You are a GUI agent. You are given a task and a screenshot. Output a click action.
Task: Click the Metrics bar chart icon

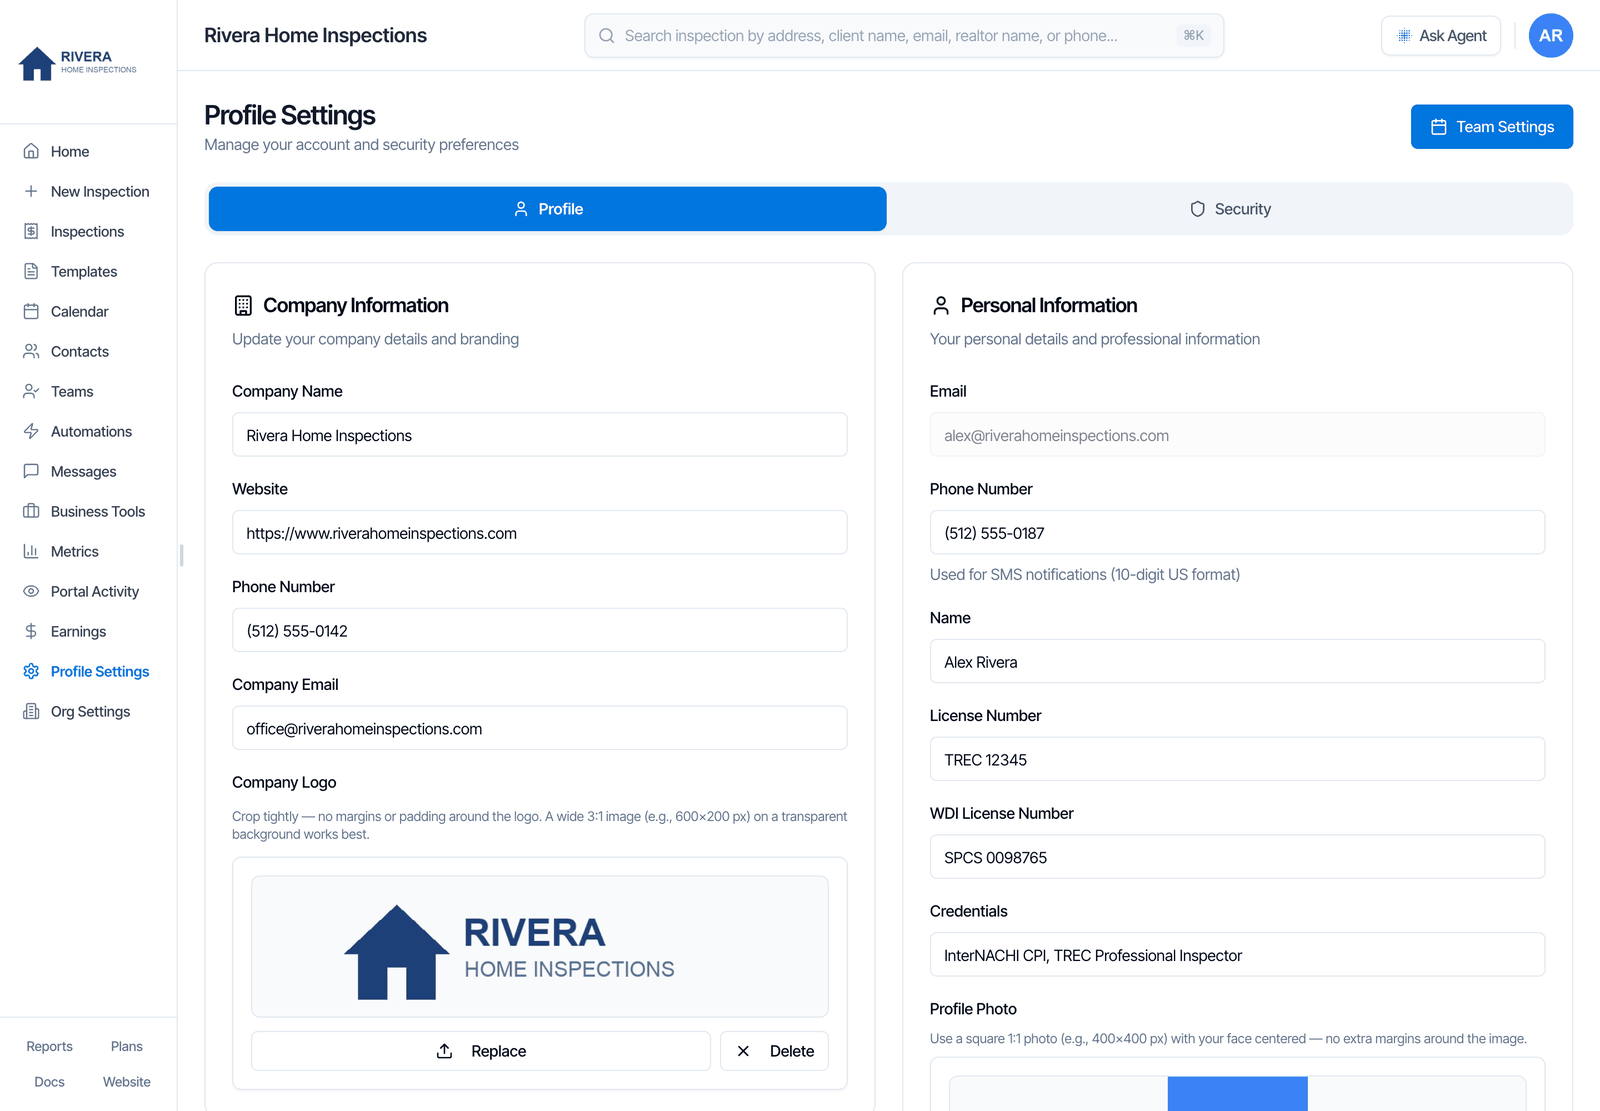[31, 551]
